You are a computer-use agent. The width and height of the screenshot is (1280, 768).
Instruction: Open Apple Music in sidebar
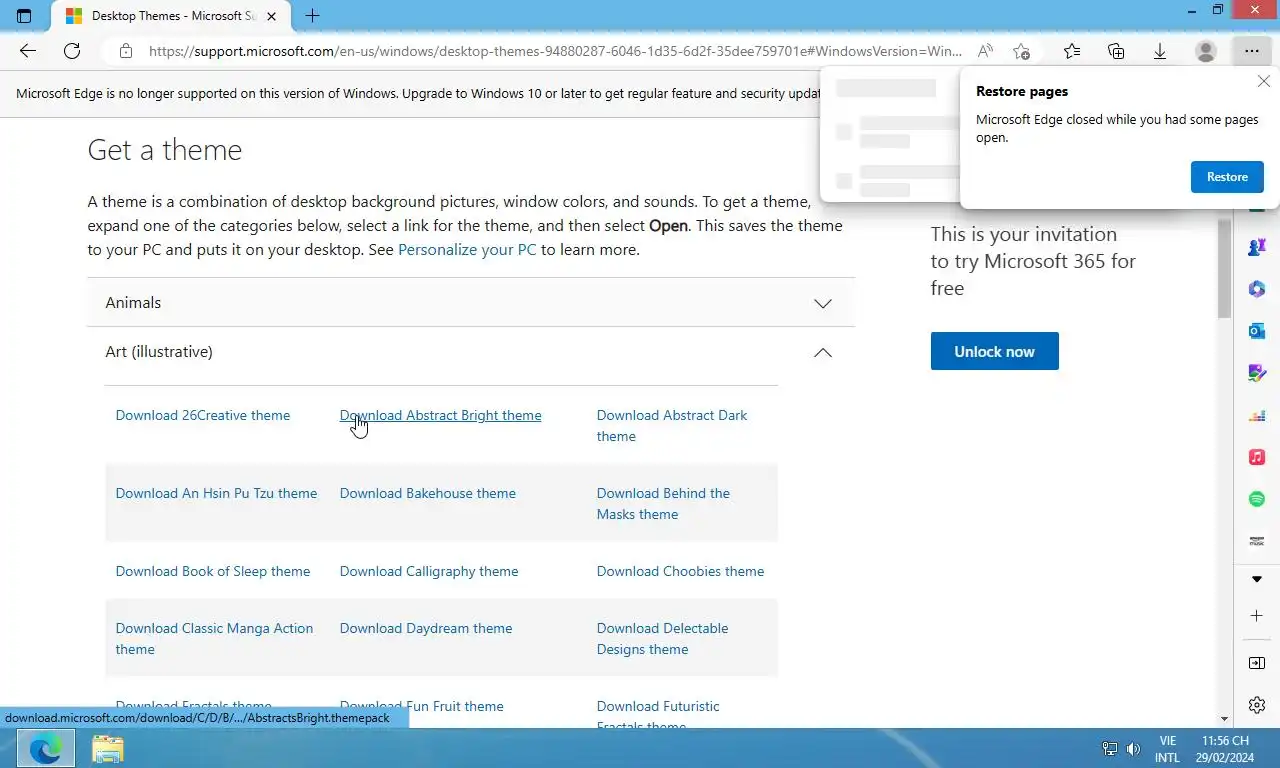pos(1257,457)
